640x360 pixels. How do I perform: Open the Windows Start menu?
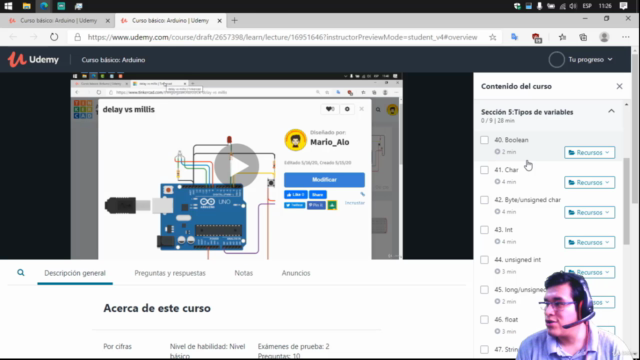click(x=8, y=6)
